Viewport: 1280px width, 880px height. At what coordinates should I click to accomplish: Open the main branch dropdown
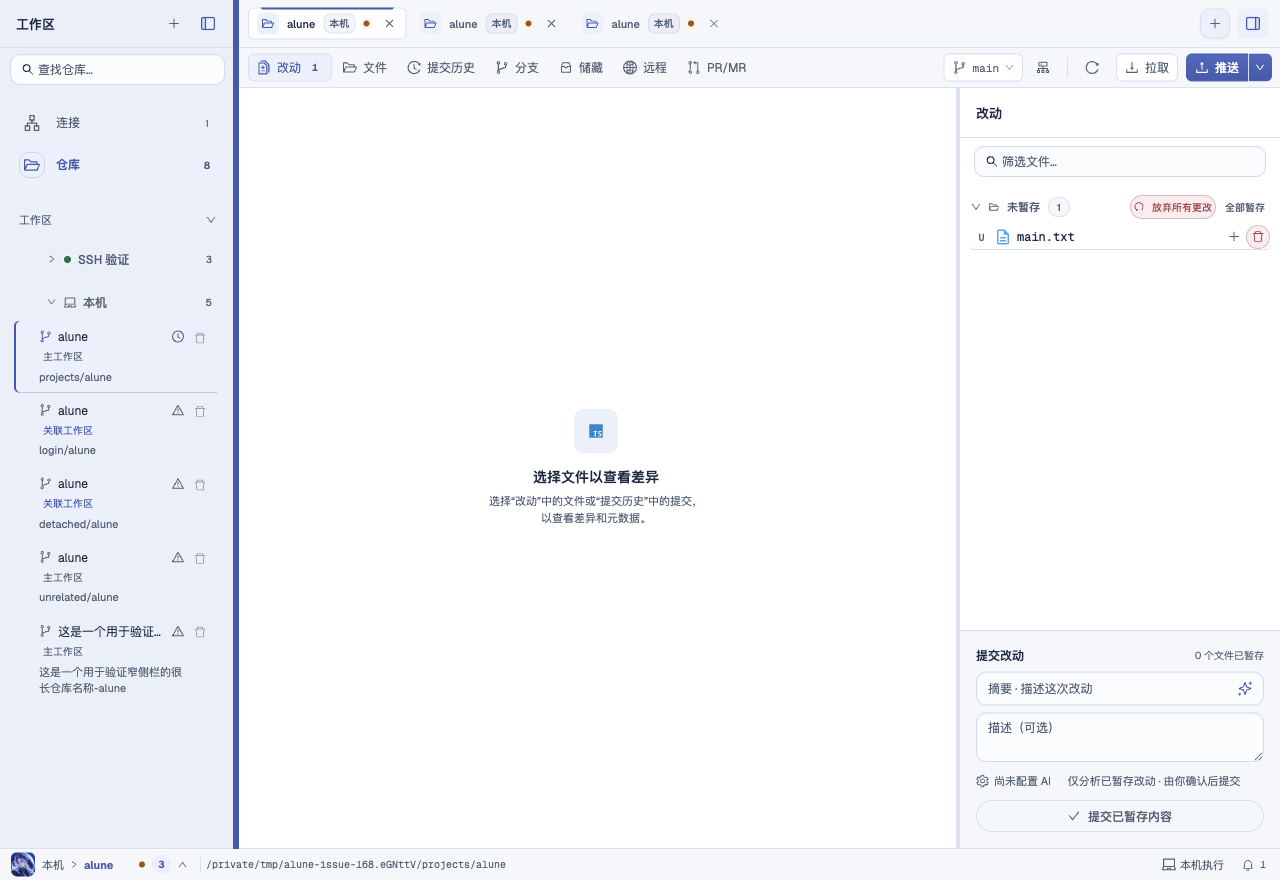coord(983,68)
